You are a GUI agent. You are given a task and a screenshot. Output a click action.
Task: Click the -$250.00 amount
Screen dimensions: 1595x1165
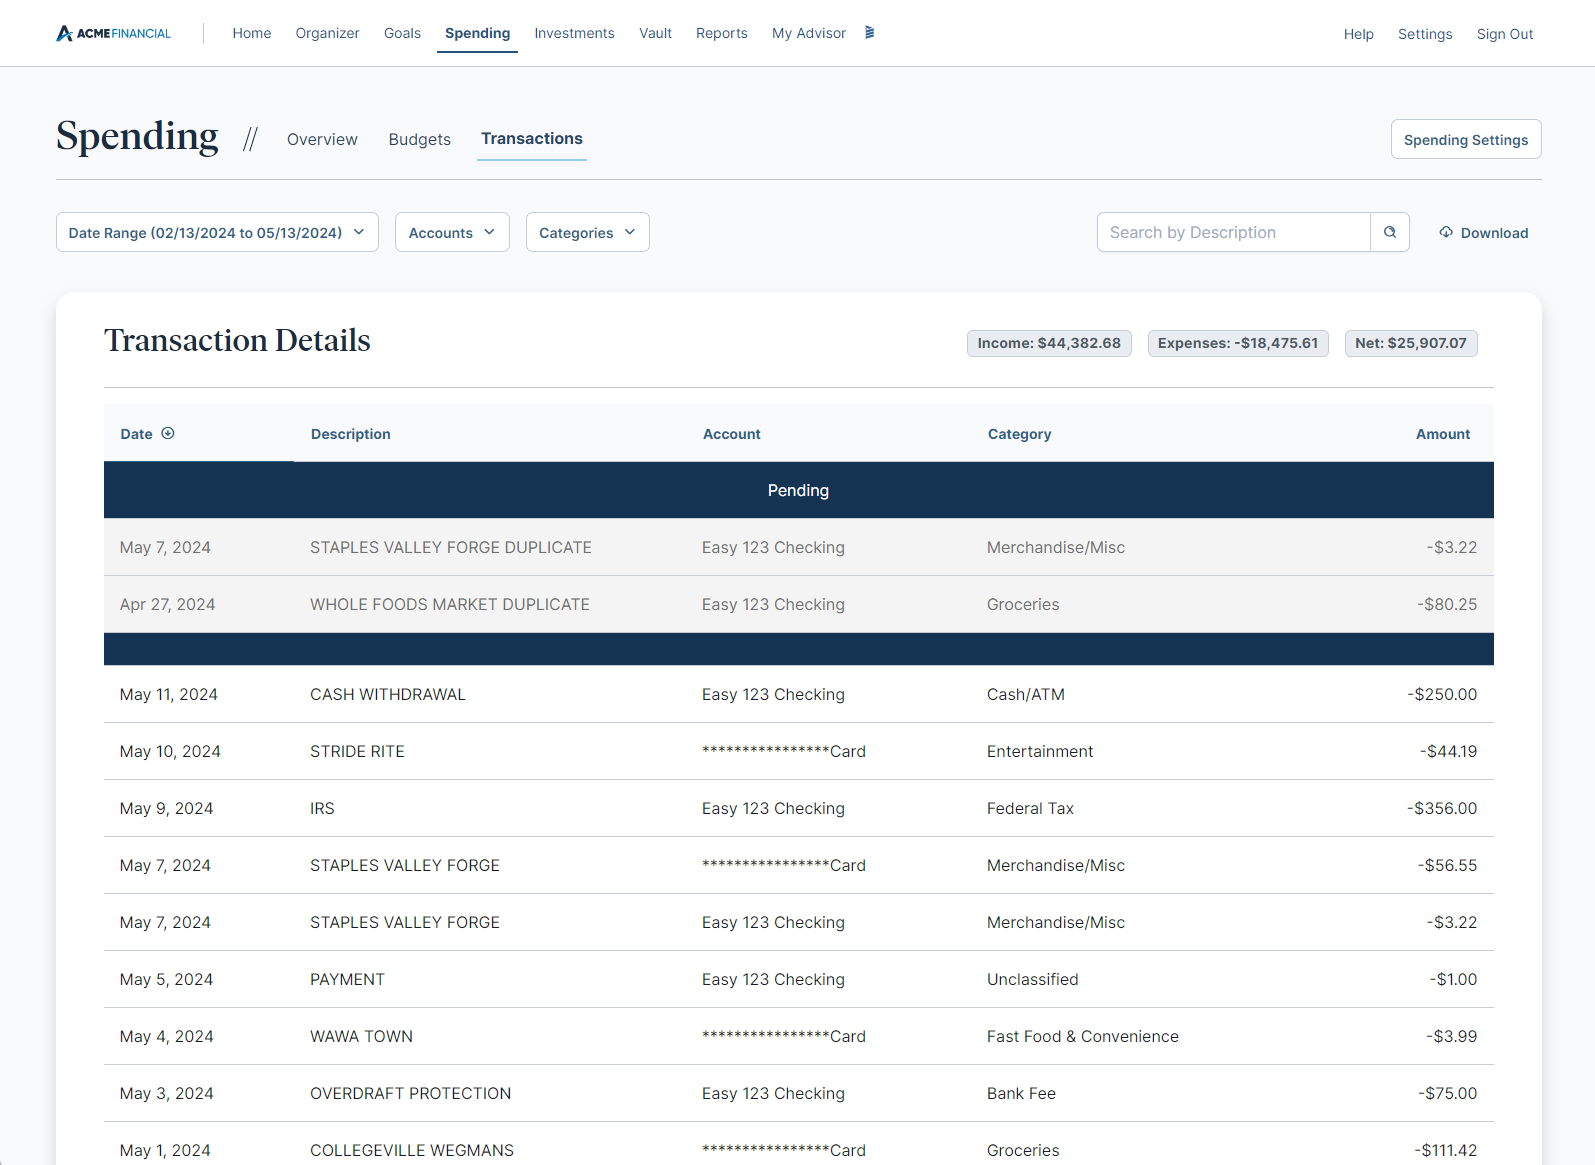[x=1441, y=694]
